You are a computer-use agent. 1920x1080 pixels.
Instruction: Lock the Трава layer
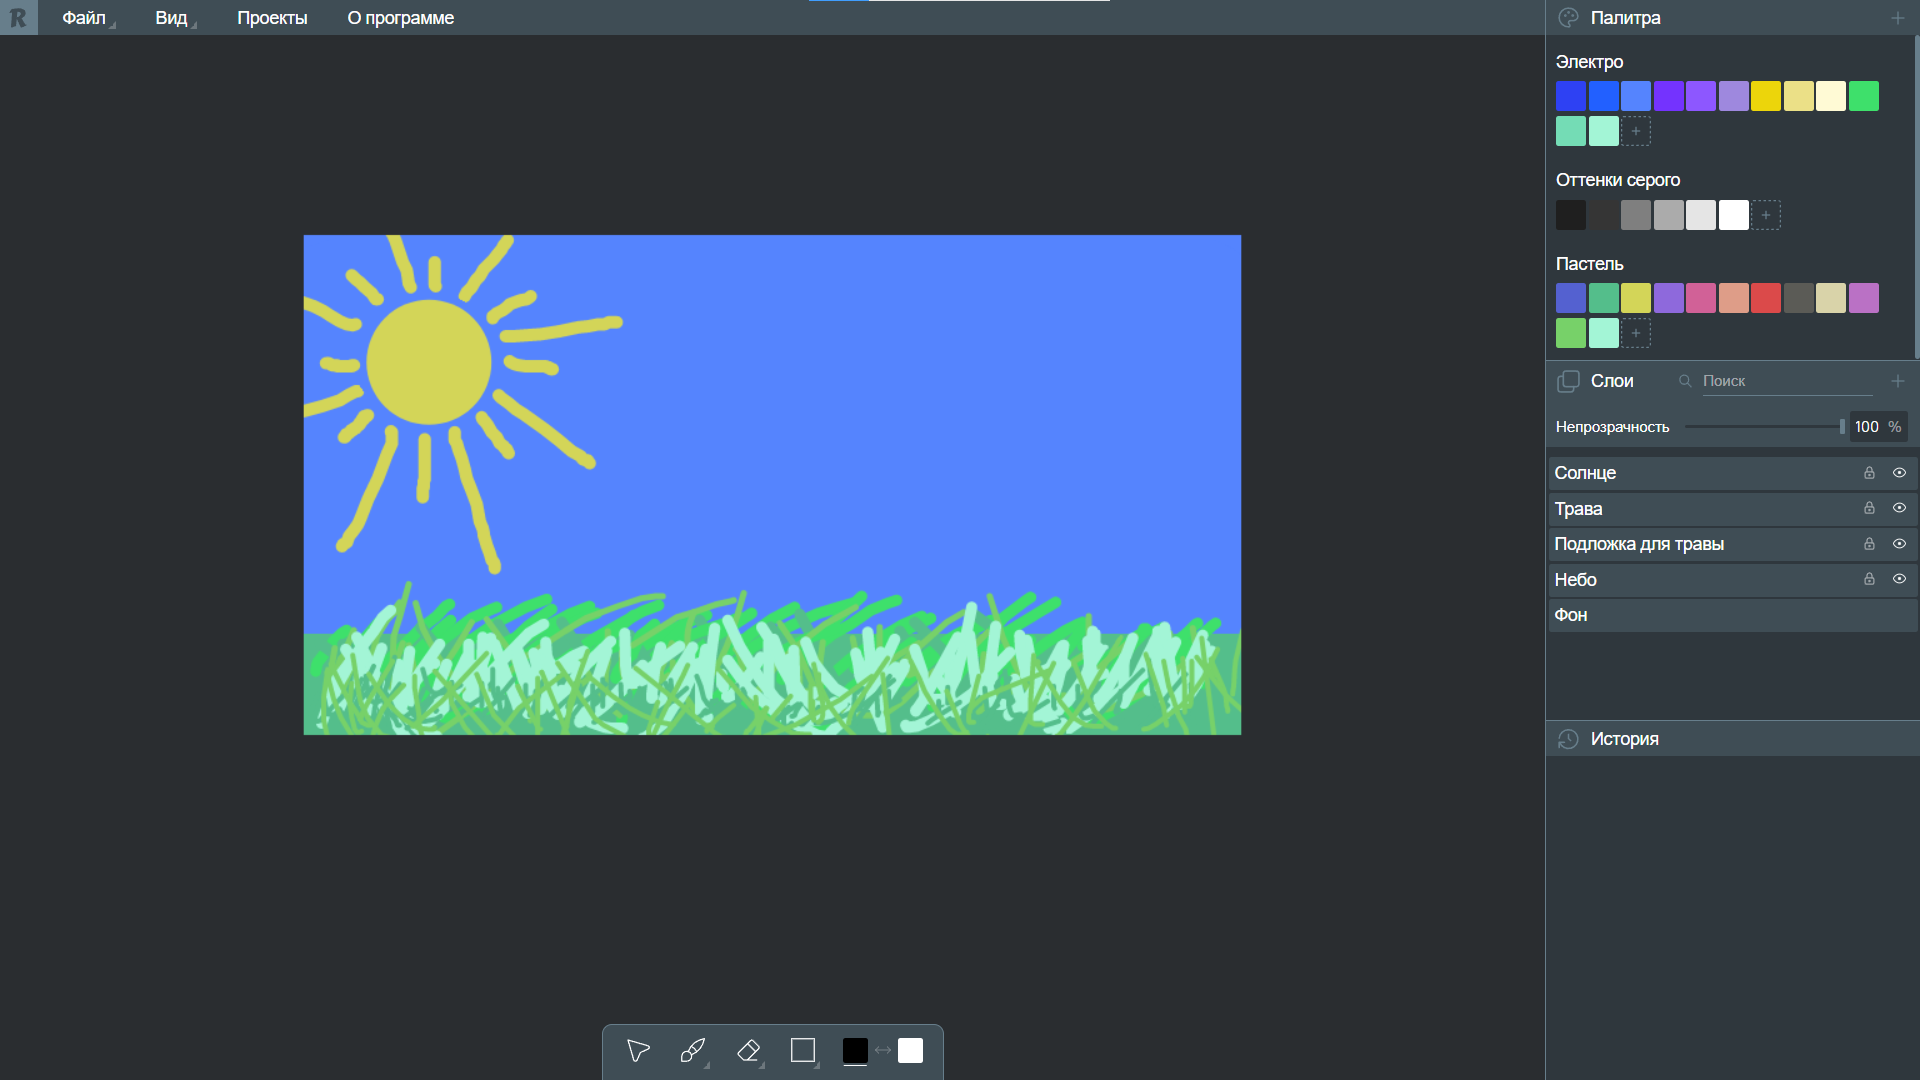click(1869, 508)
